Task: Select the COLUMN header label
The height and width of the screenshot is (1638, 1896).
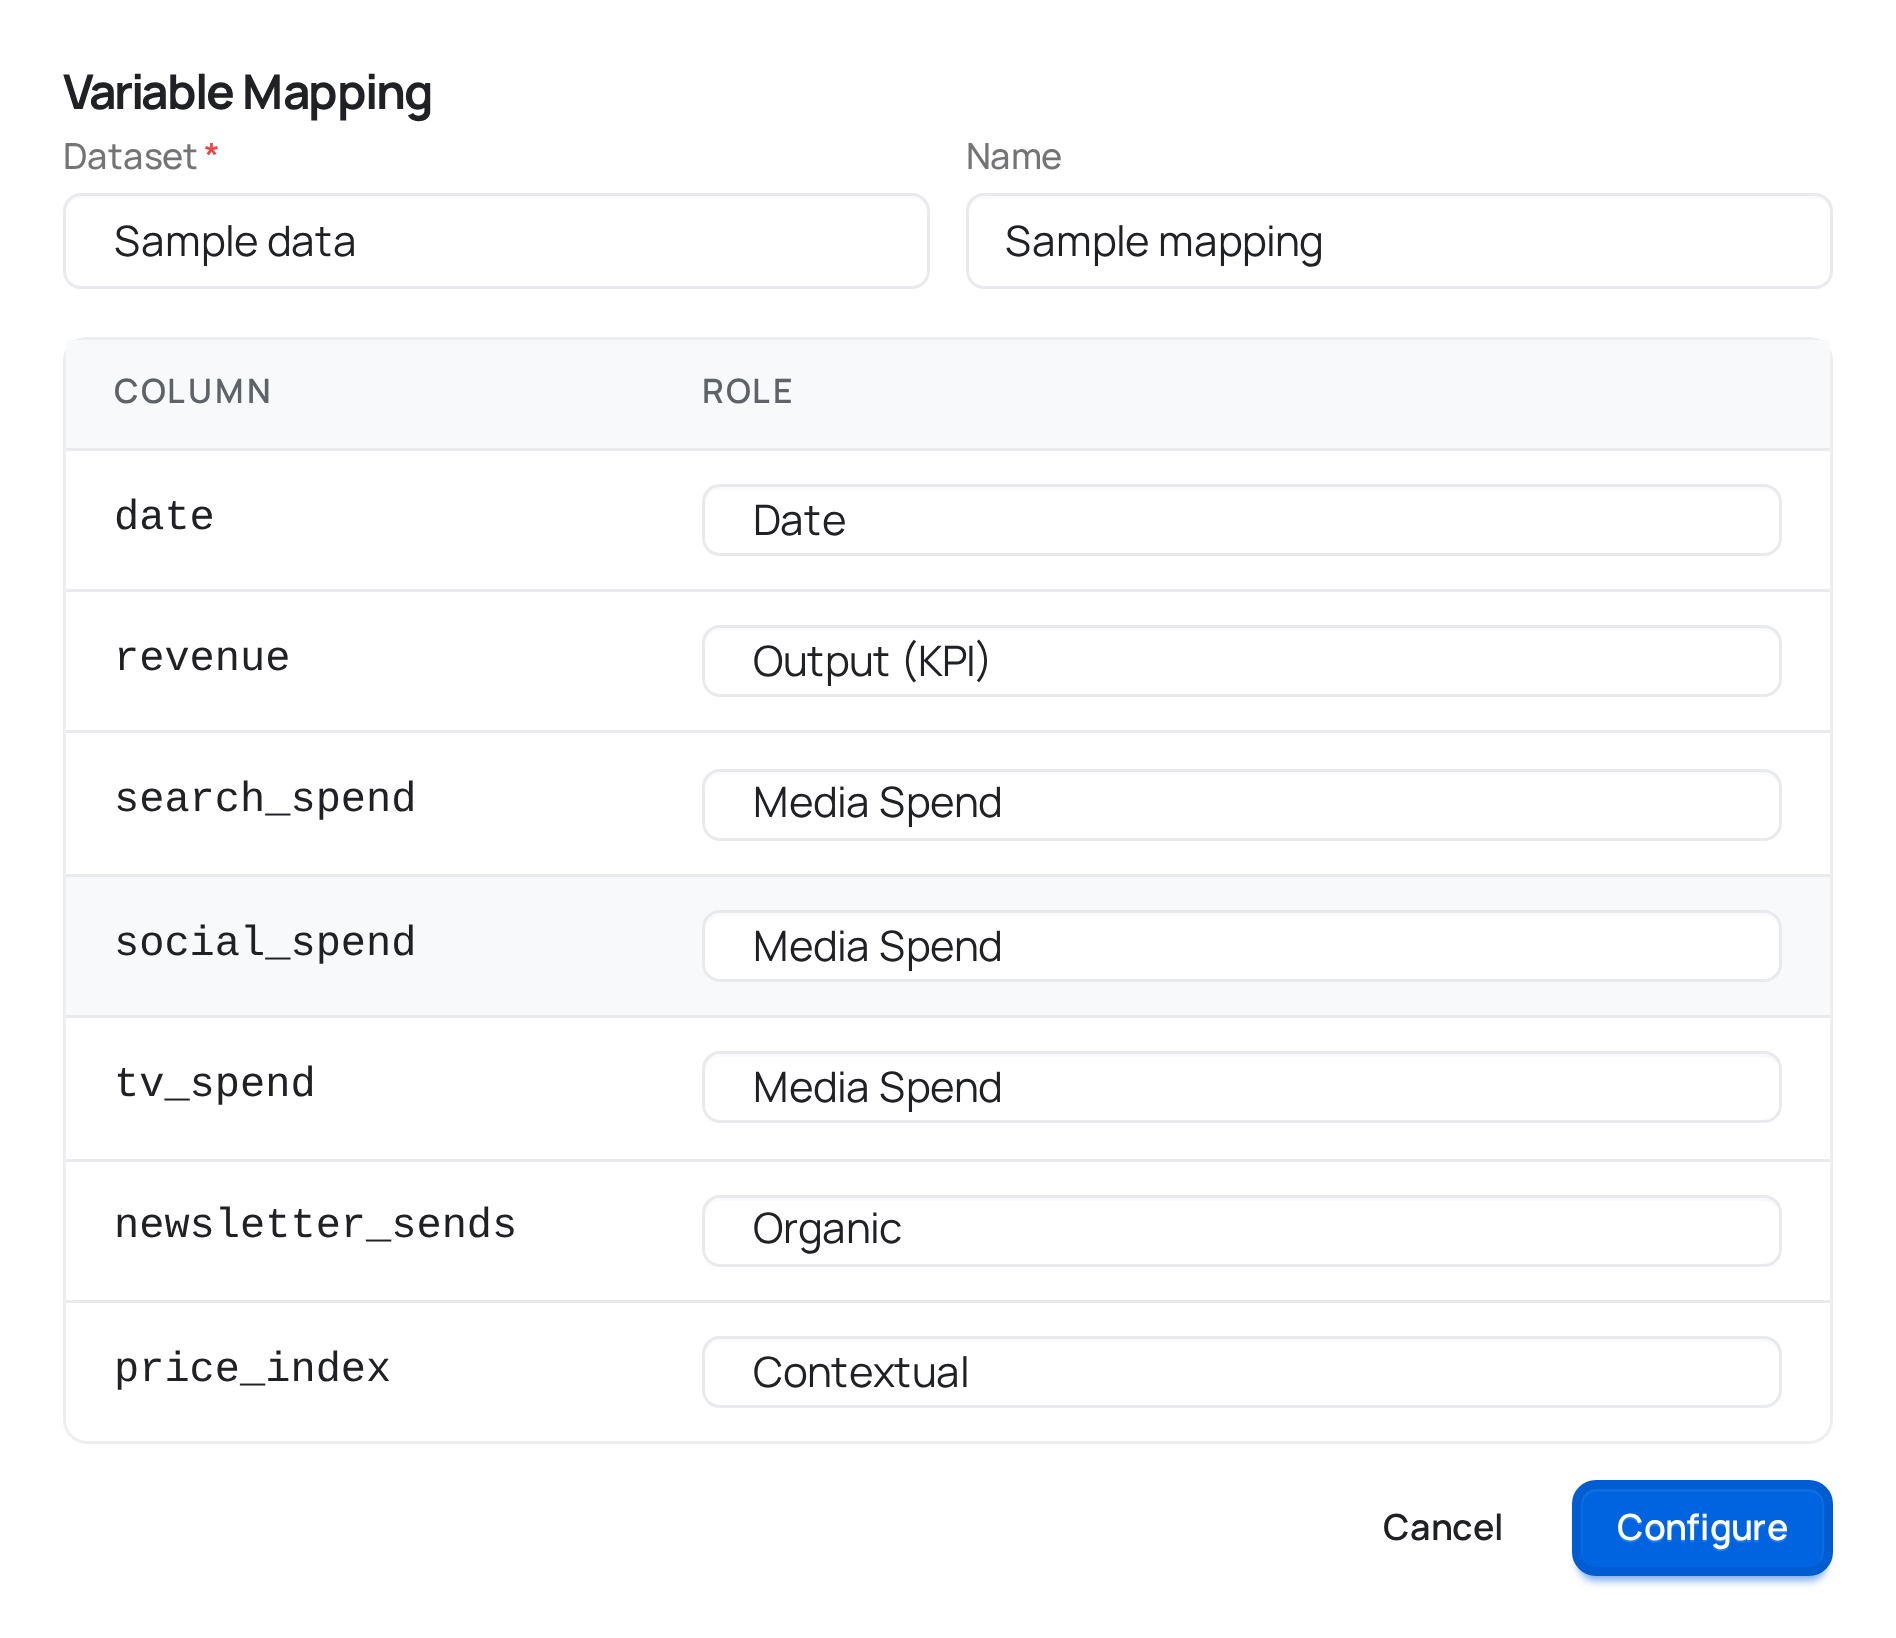Action: point(192,391)
